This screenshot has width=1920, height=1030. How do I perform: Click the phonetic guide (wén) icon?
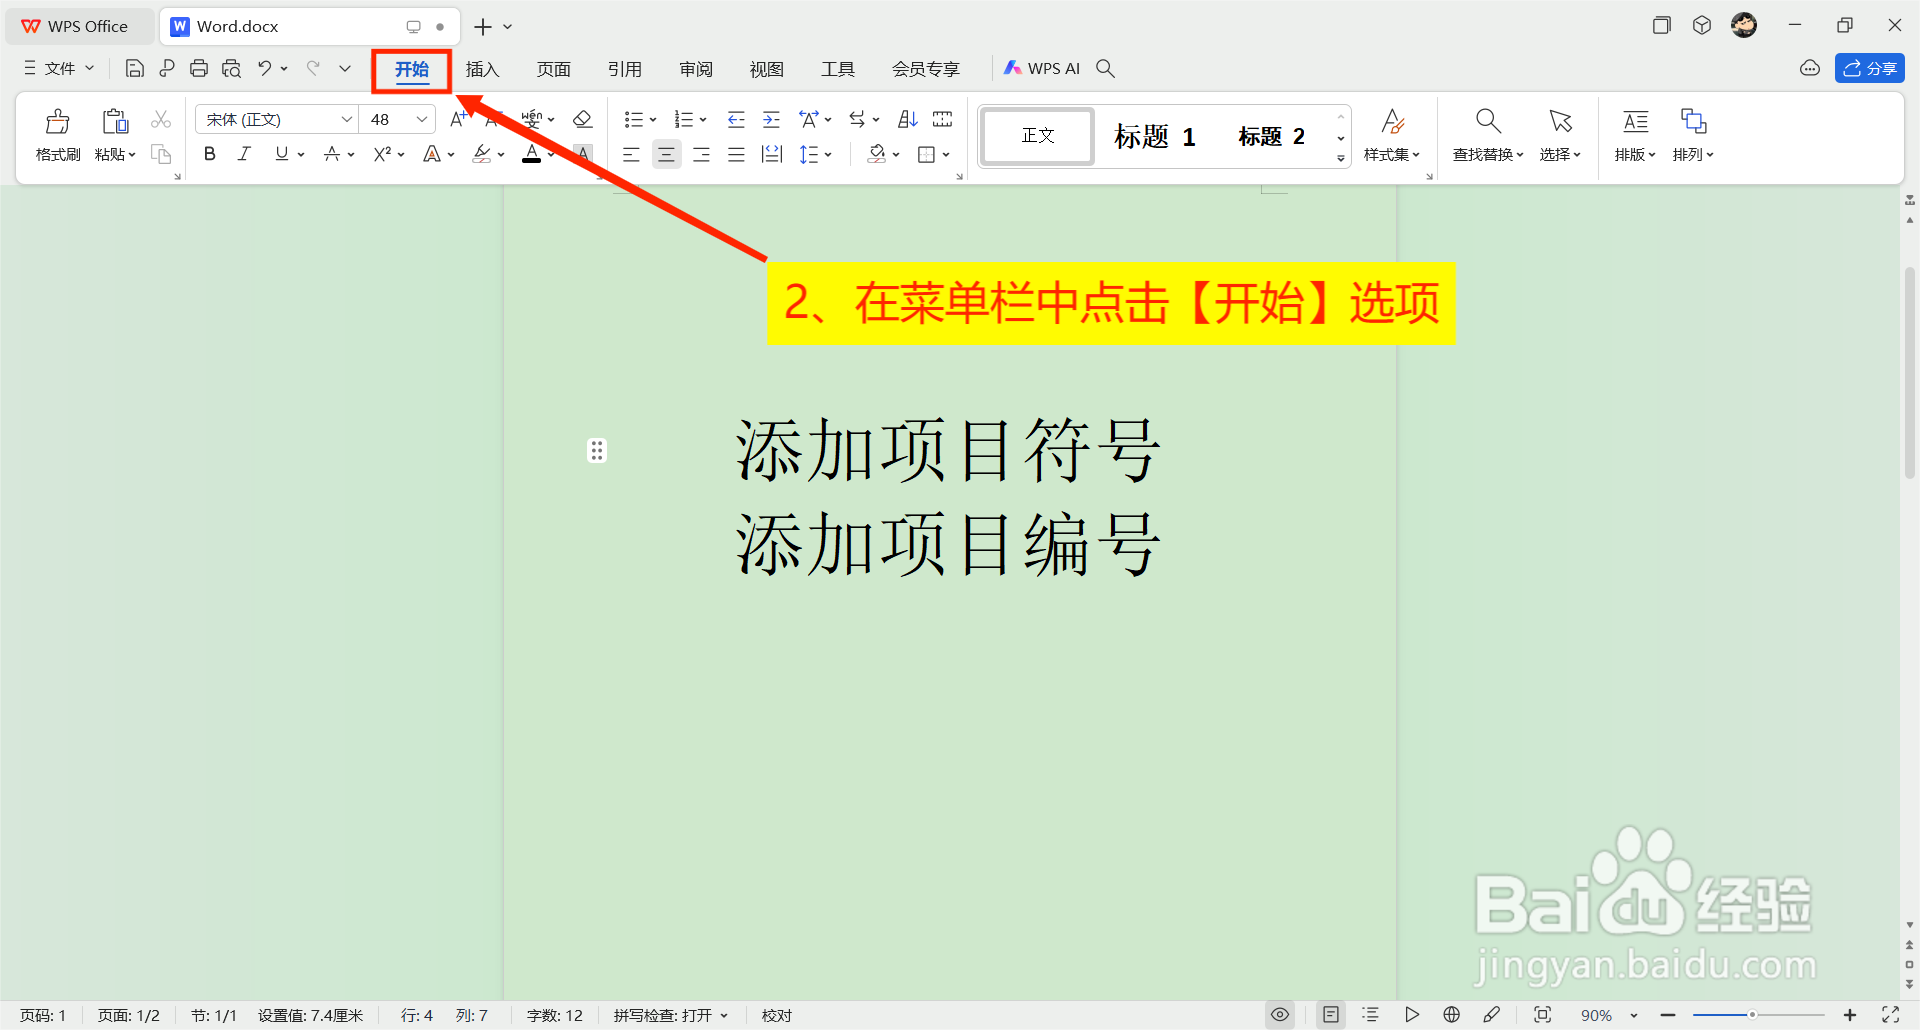pyautogui.click(x=532, y=120)
